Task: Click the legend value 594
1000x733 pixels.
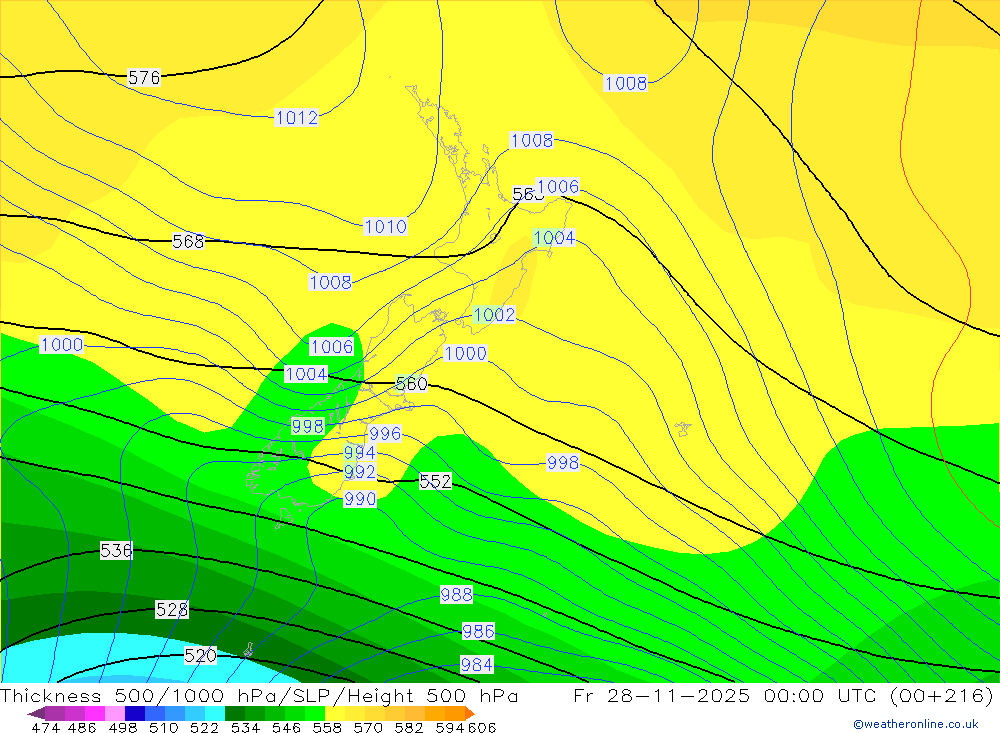Action: tap(450, 727)
